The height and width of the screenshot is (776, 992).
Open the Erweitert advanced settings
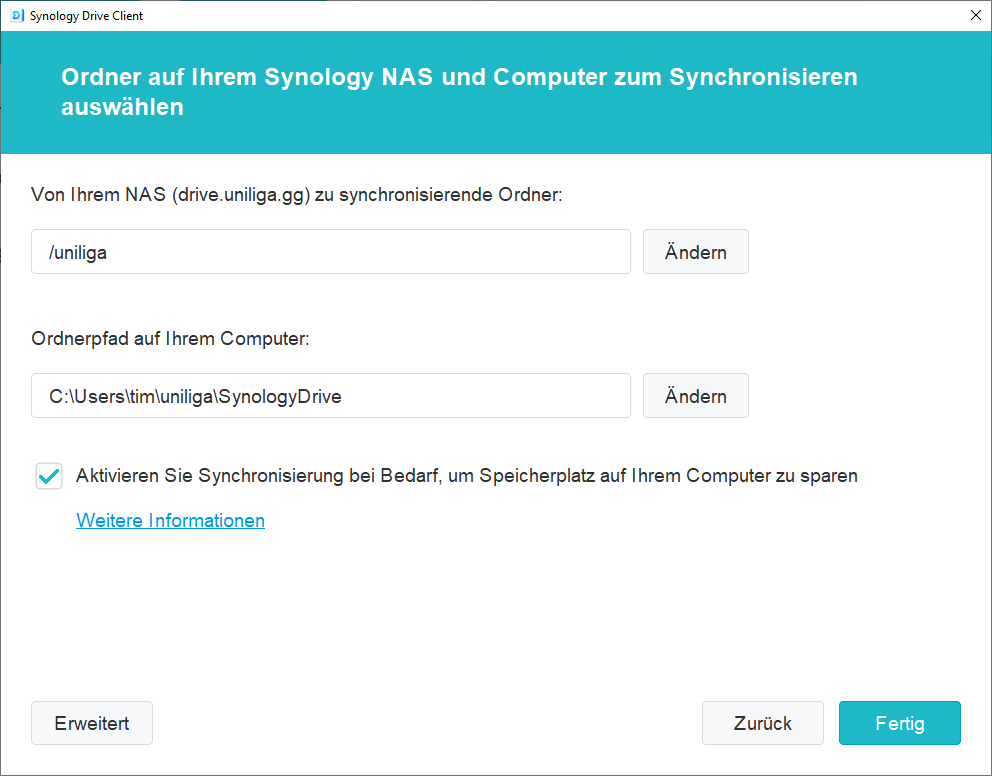click(92, 723)
